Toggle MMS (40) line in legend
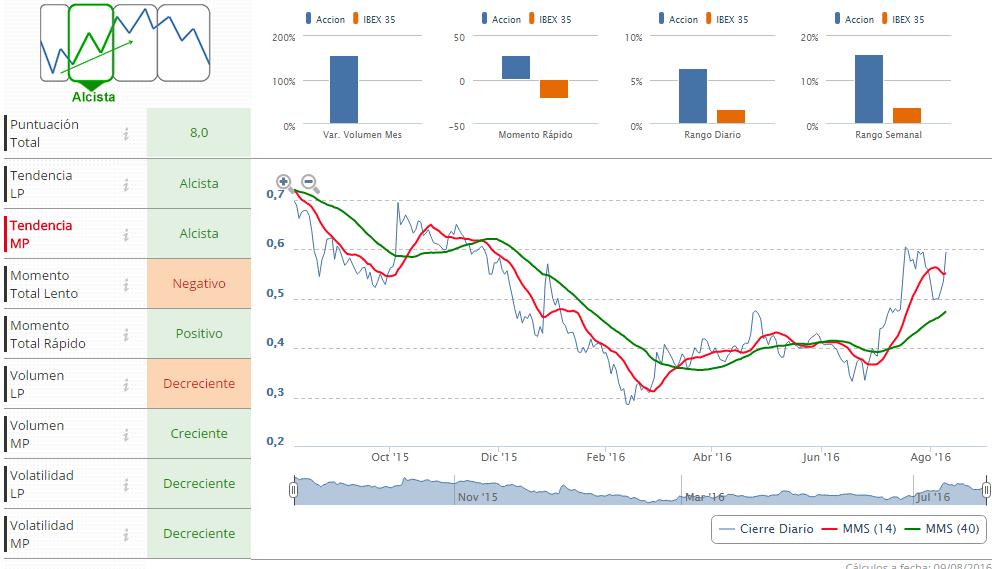Image resolution: width=992 pixels, height=569 pixels. coord(941,529)
